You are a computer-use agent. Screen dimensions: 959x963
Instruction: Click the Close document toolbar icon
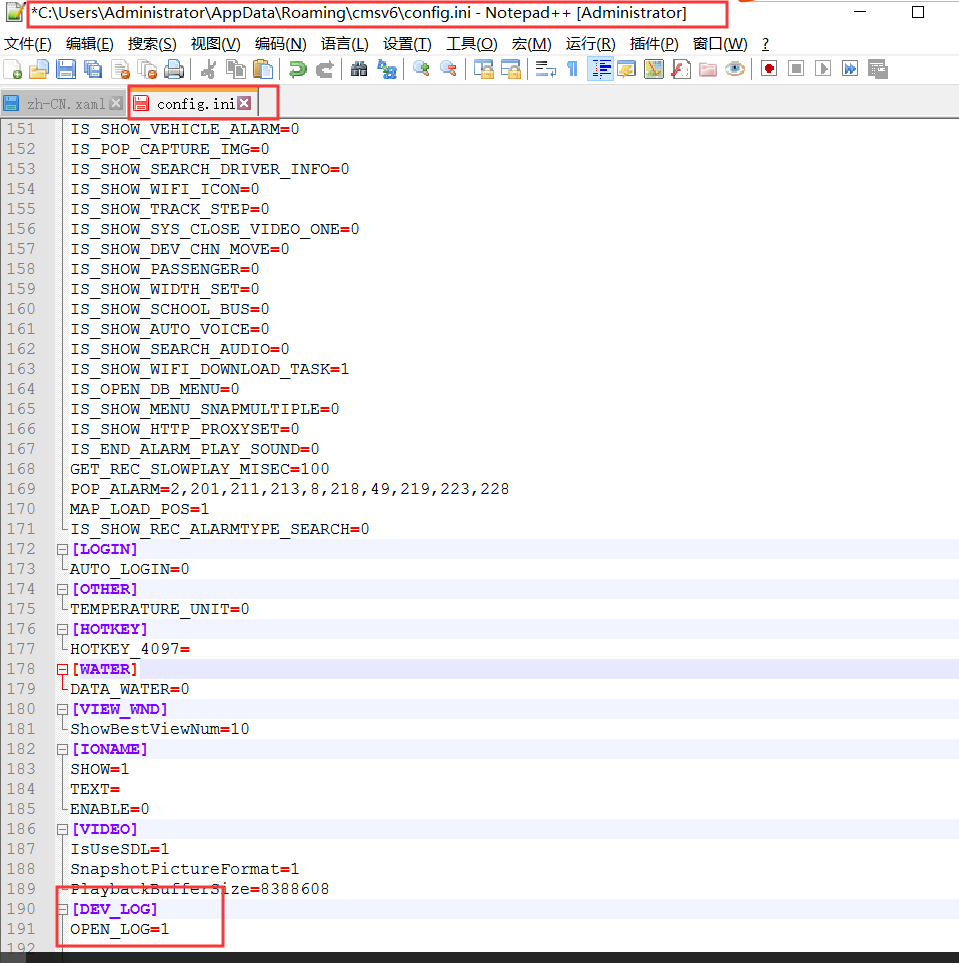[120, 69]
